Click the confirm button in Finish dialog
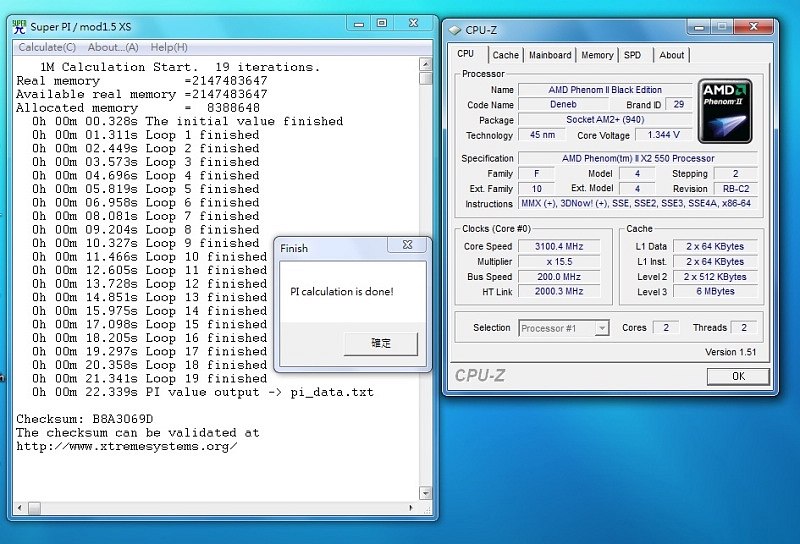The image size is (800, 544). click(381, 343)
